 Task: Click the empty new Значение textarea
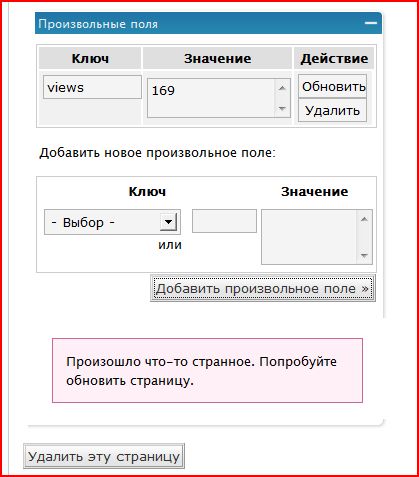(317, 237)
